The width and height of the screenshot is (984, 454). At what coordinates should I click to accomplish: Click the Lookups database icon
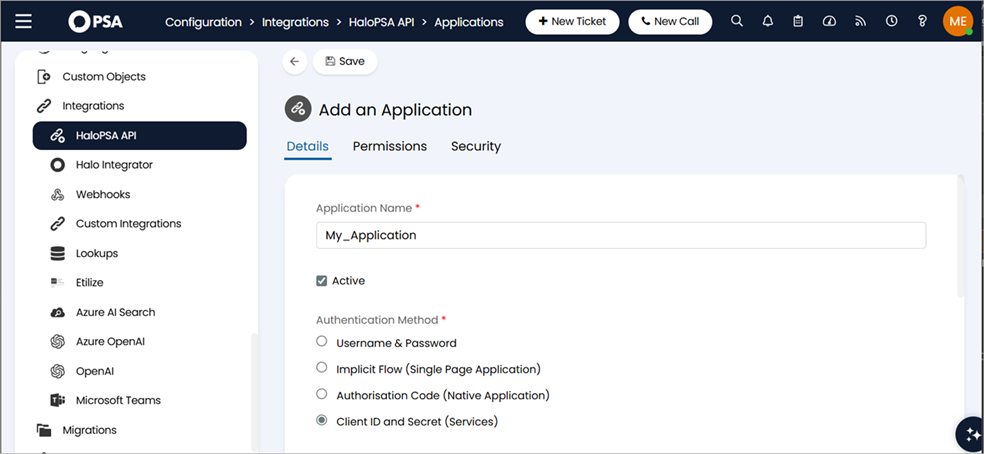pyautogui.click(x=57, y=254)
